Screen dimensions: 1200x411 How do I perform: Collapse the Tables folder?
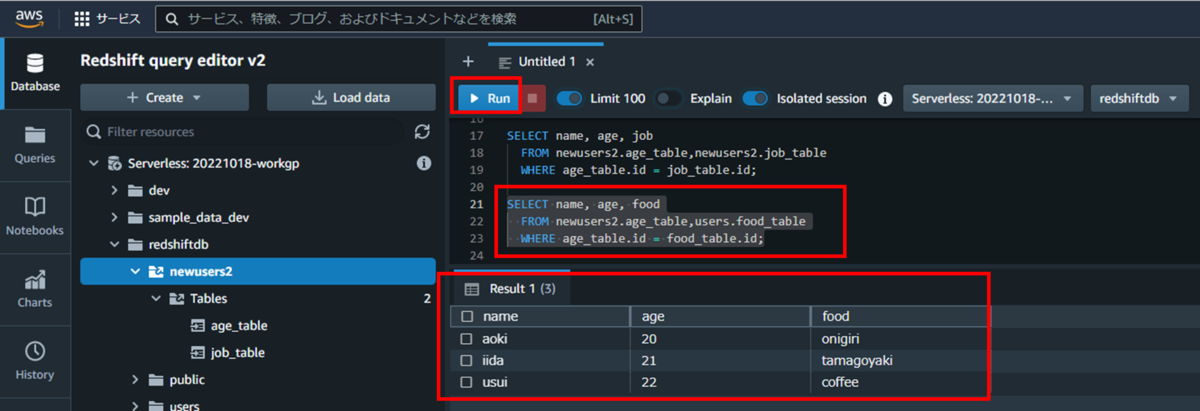(155, 298)
